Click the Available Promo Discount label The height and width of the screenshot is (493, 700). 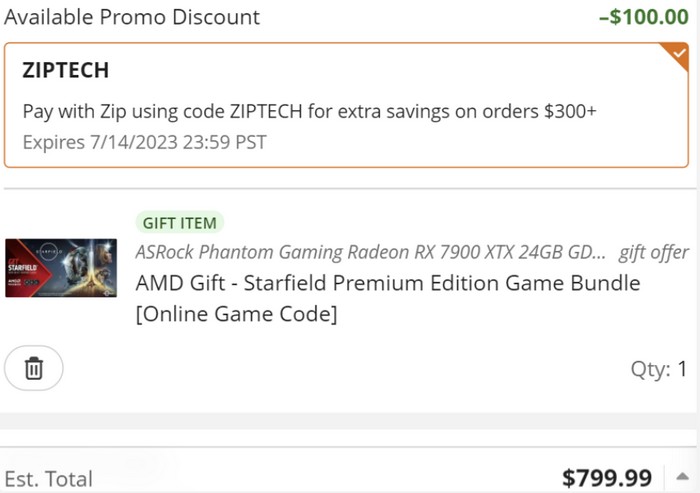pos(131,17)
